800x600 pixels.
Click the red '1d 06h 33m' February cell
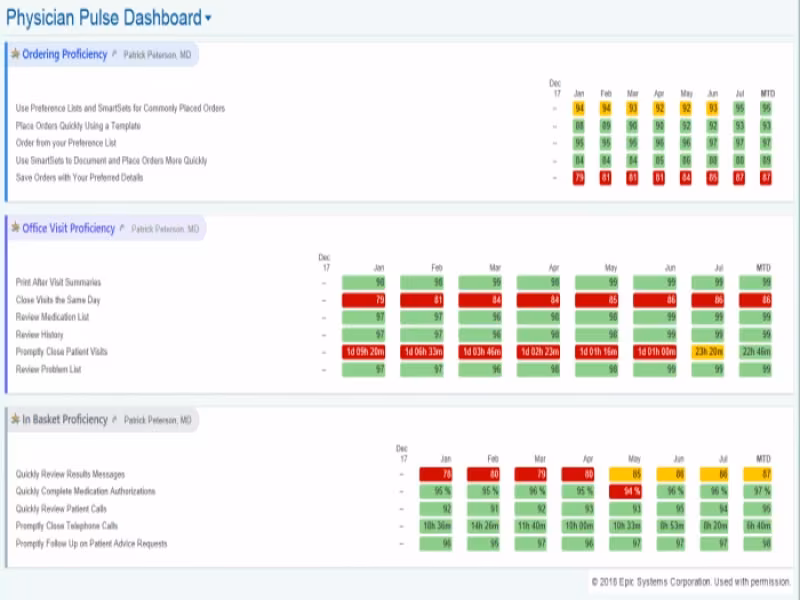coord(421,352)
